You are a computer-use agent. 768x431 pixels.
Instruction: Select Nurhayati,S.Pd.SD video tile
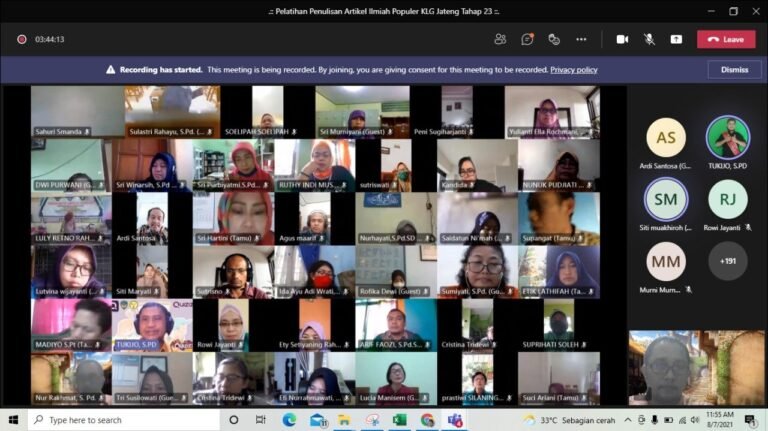(x=396, y=218)
